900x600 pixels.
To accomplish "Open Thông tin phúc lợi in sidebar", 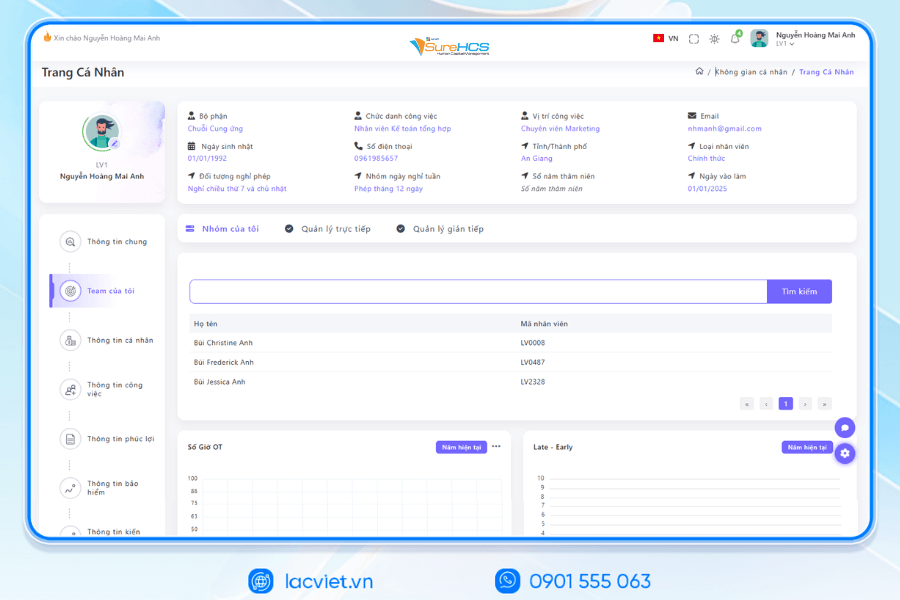I will pyautogui.click(x=120, y=439).
